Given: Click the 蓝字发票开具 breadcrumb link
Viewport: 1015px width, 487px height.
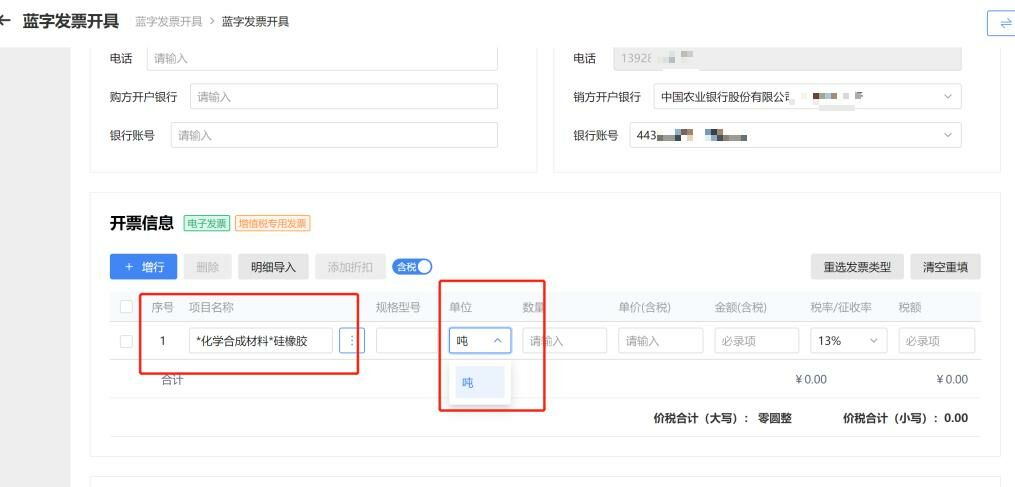Looking at the screenshot, I should [x=168, y=22].
